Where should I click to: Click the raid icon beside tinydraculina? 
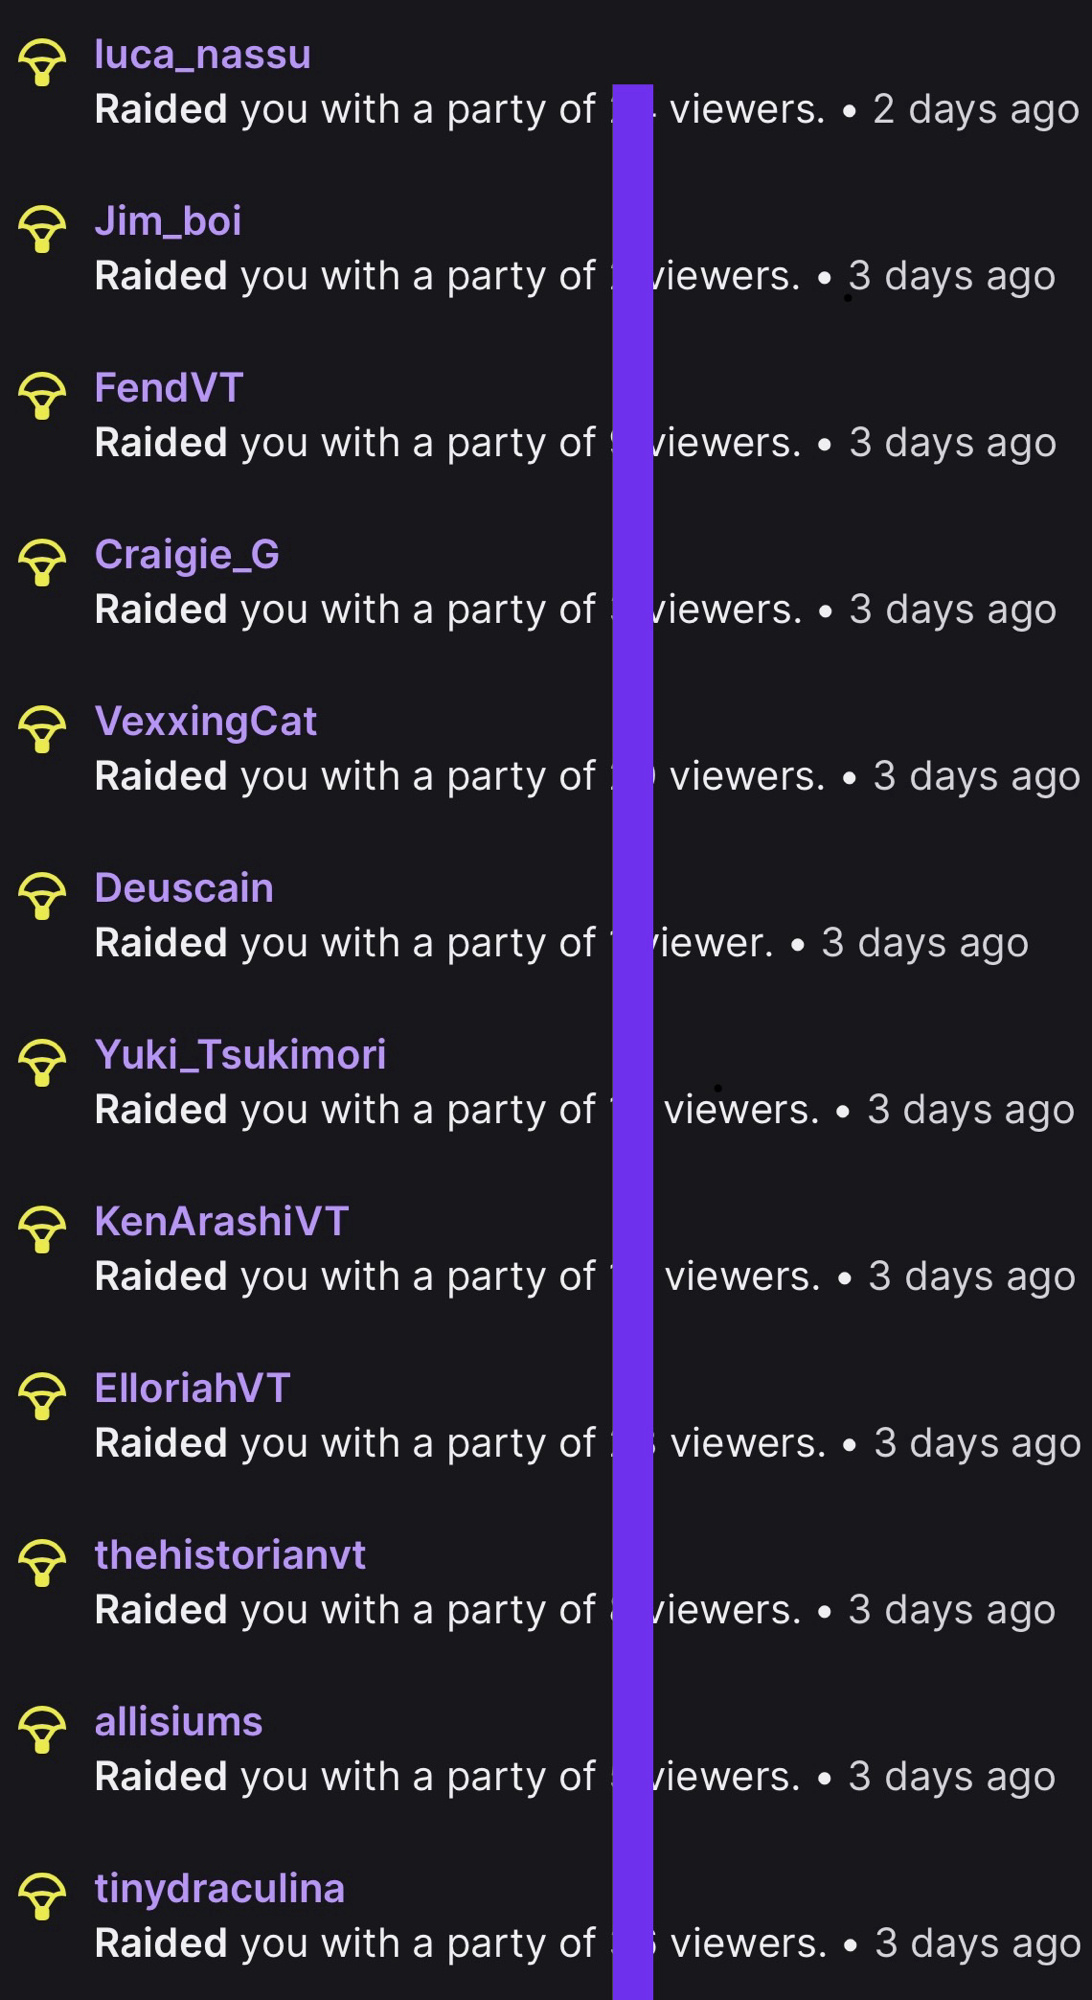point(42,1897)
